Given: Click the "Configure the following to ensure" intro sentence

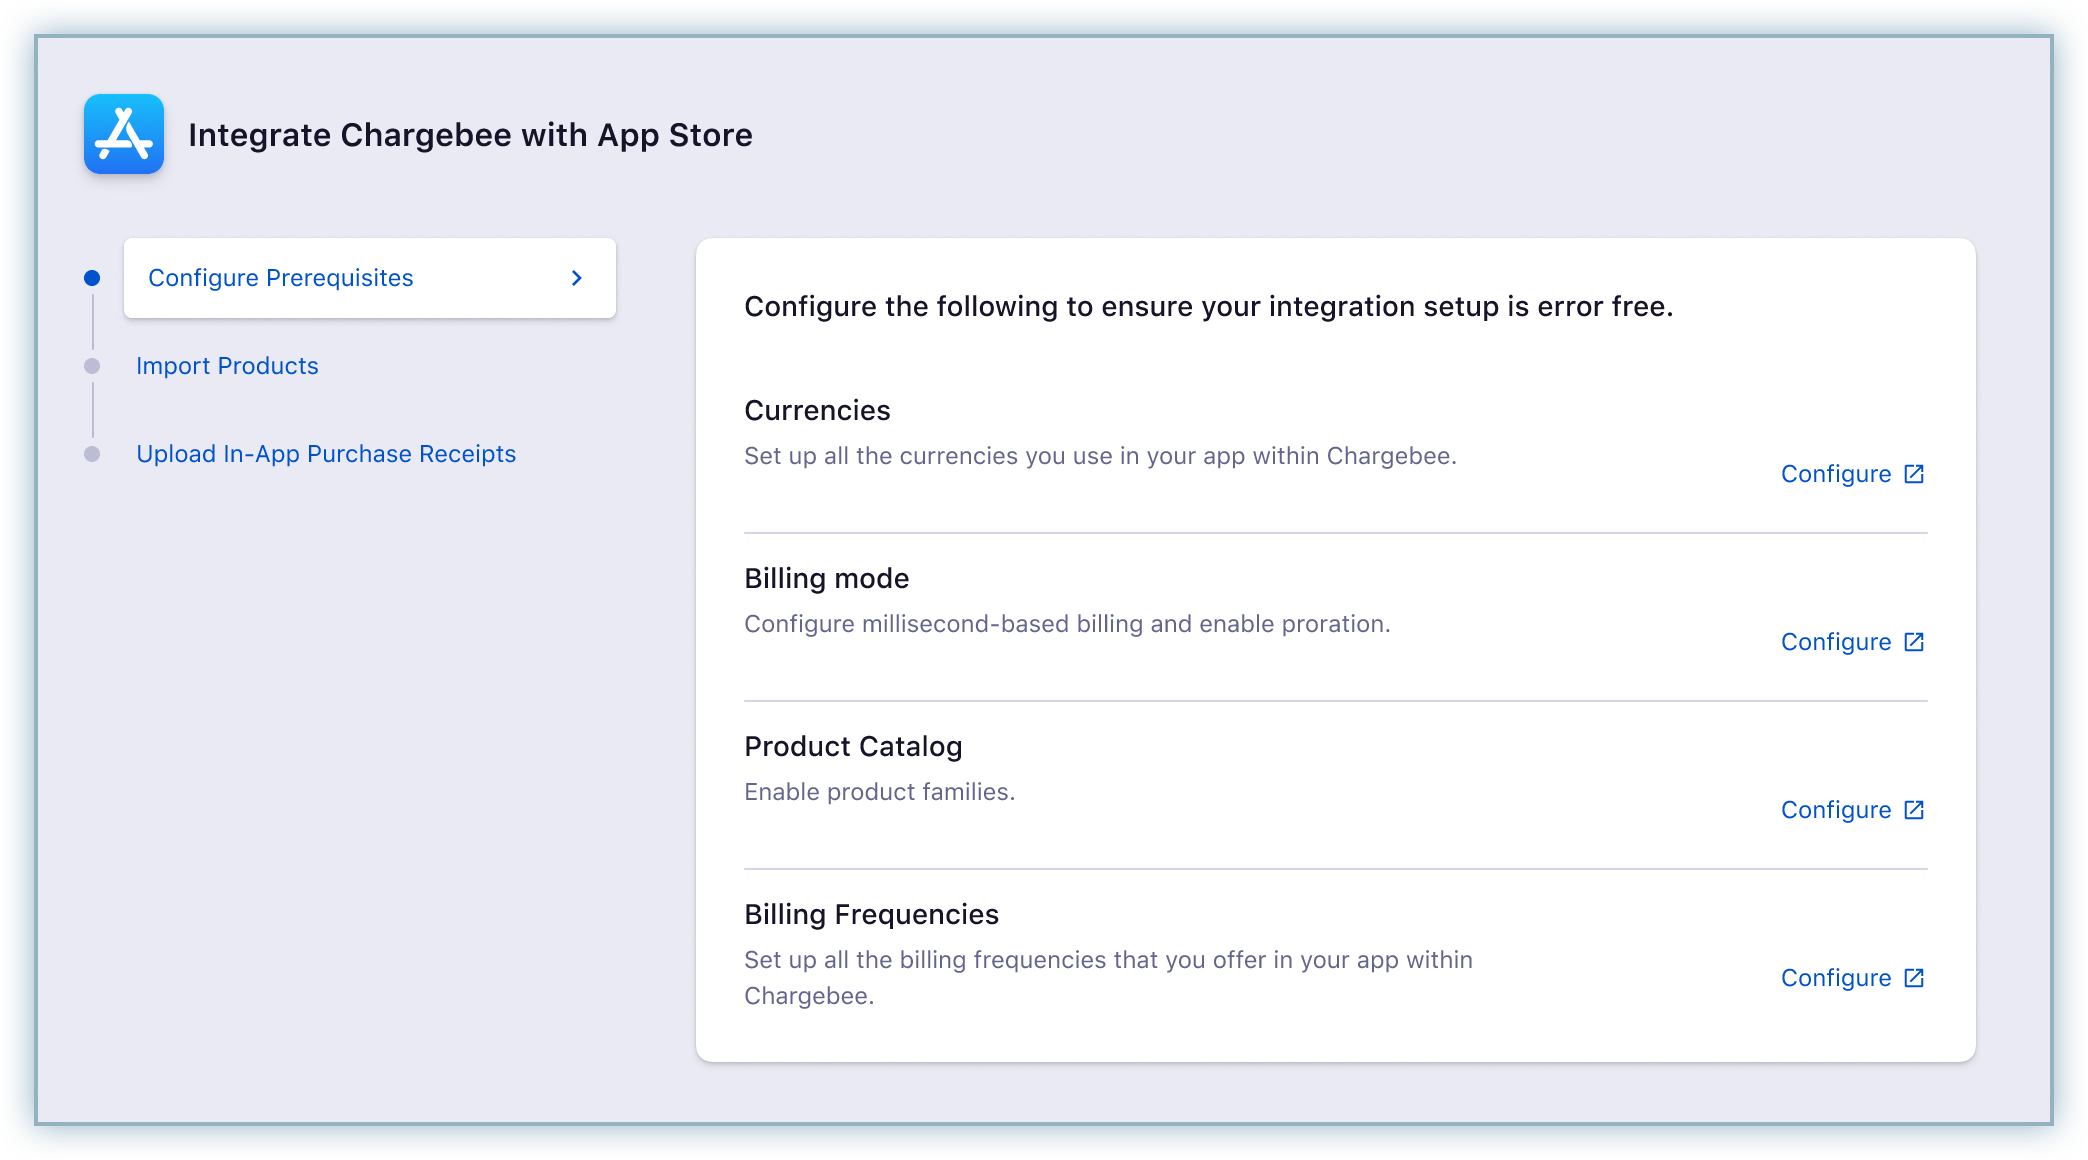Looking at the screenshot, I should (1208, 306).
